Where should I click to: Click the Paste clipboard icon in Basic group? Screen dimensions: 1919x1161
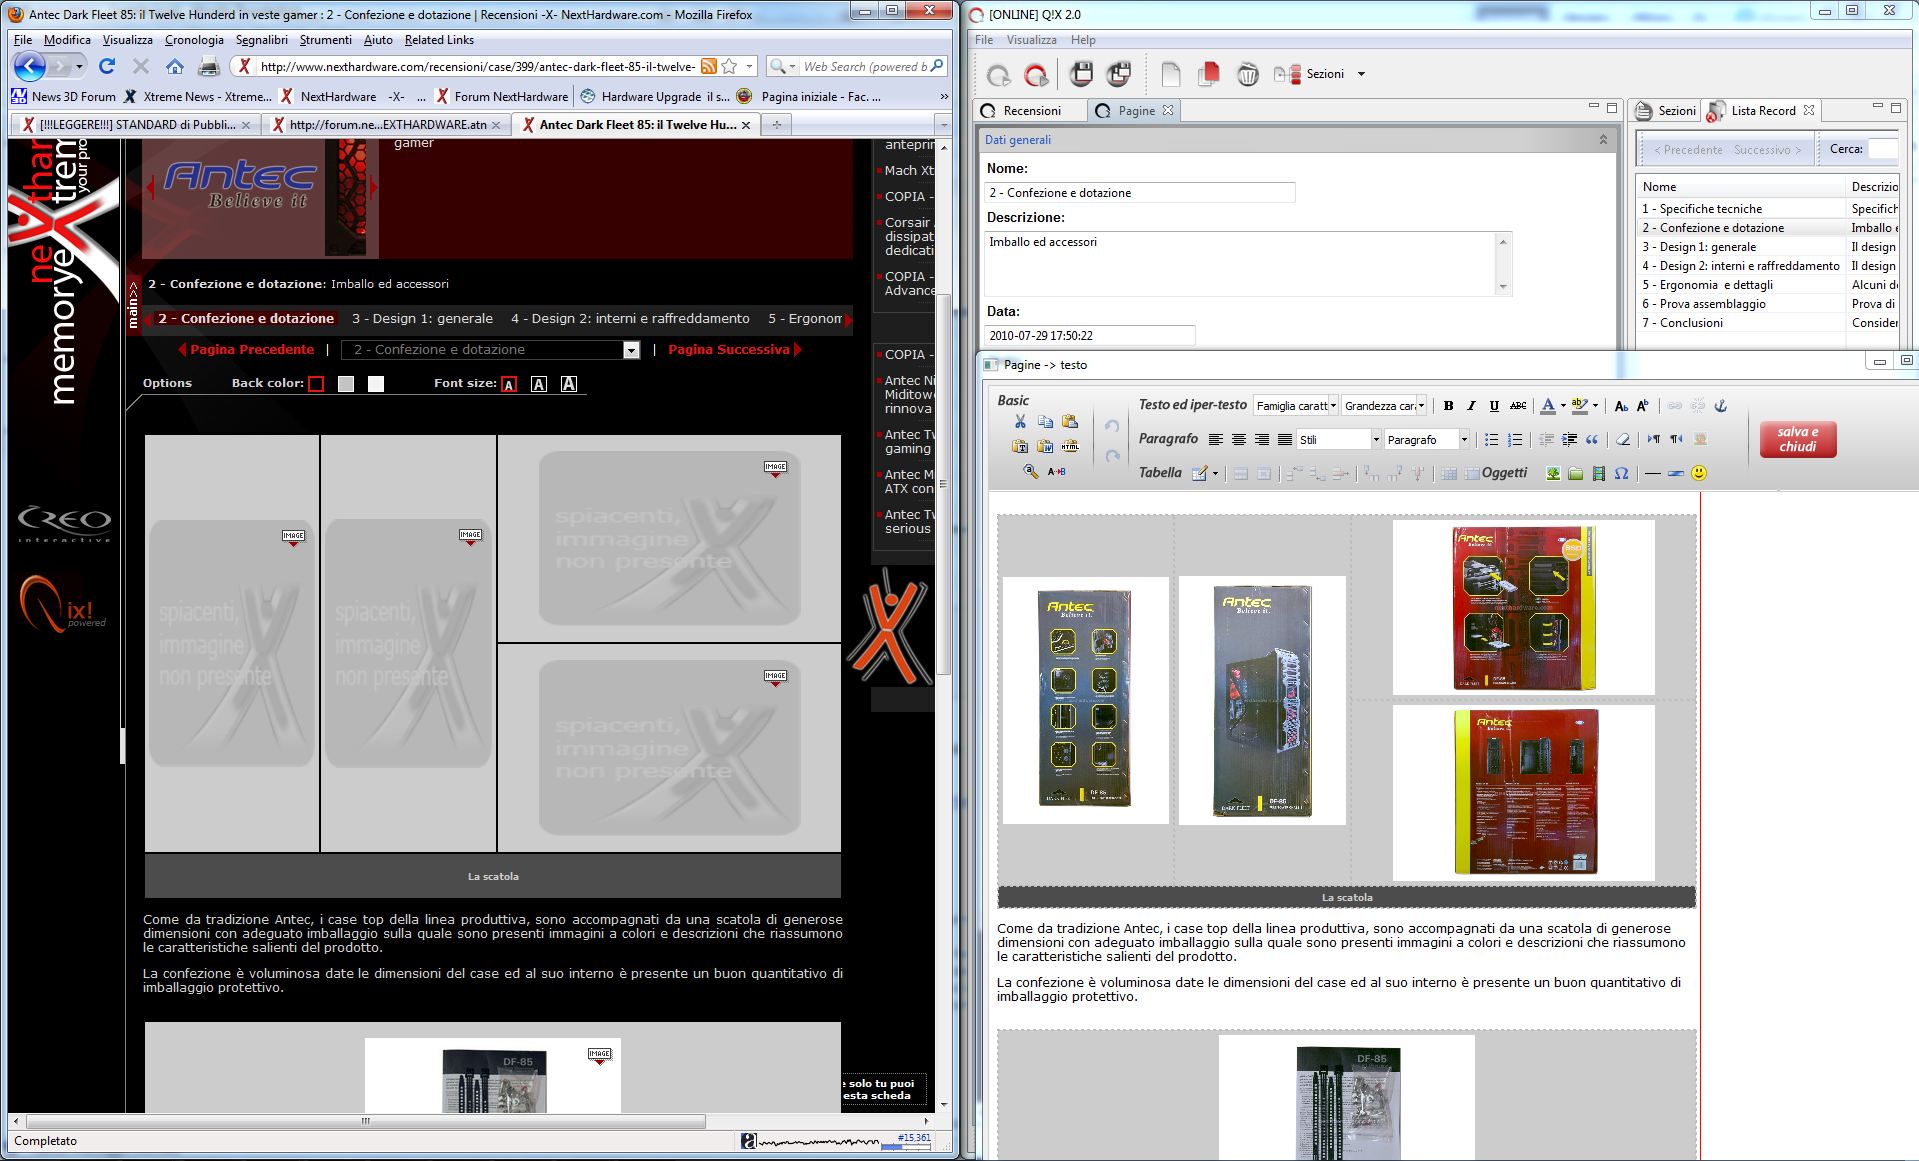coord(1070,421)
